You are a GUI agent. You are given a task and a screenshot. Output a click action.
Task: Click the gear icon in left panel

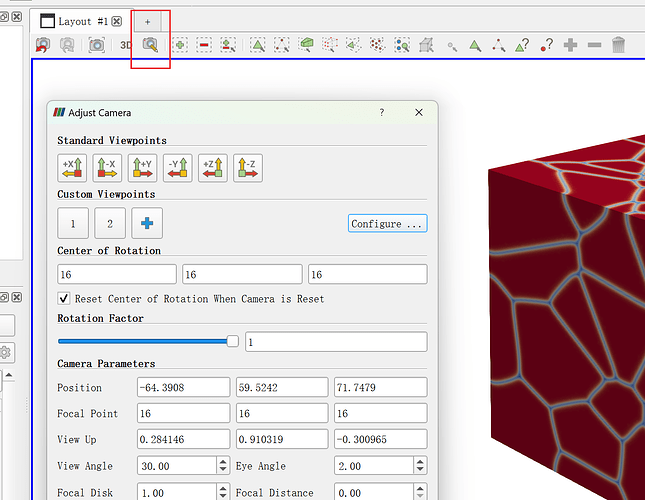coord(5,352)
